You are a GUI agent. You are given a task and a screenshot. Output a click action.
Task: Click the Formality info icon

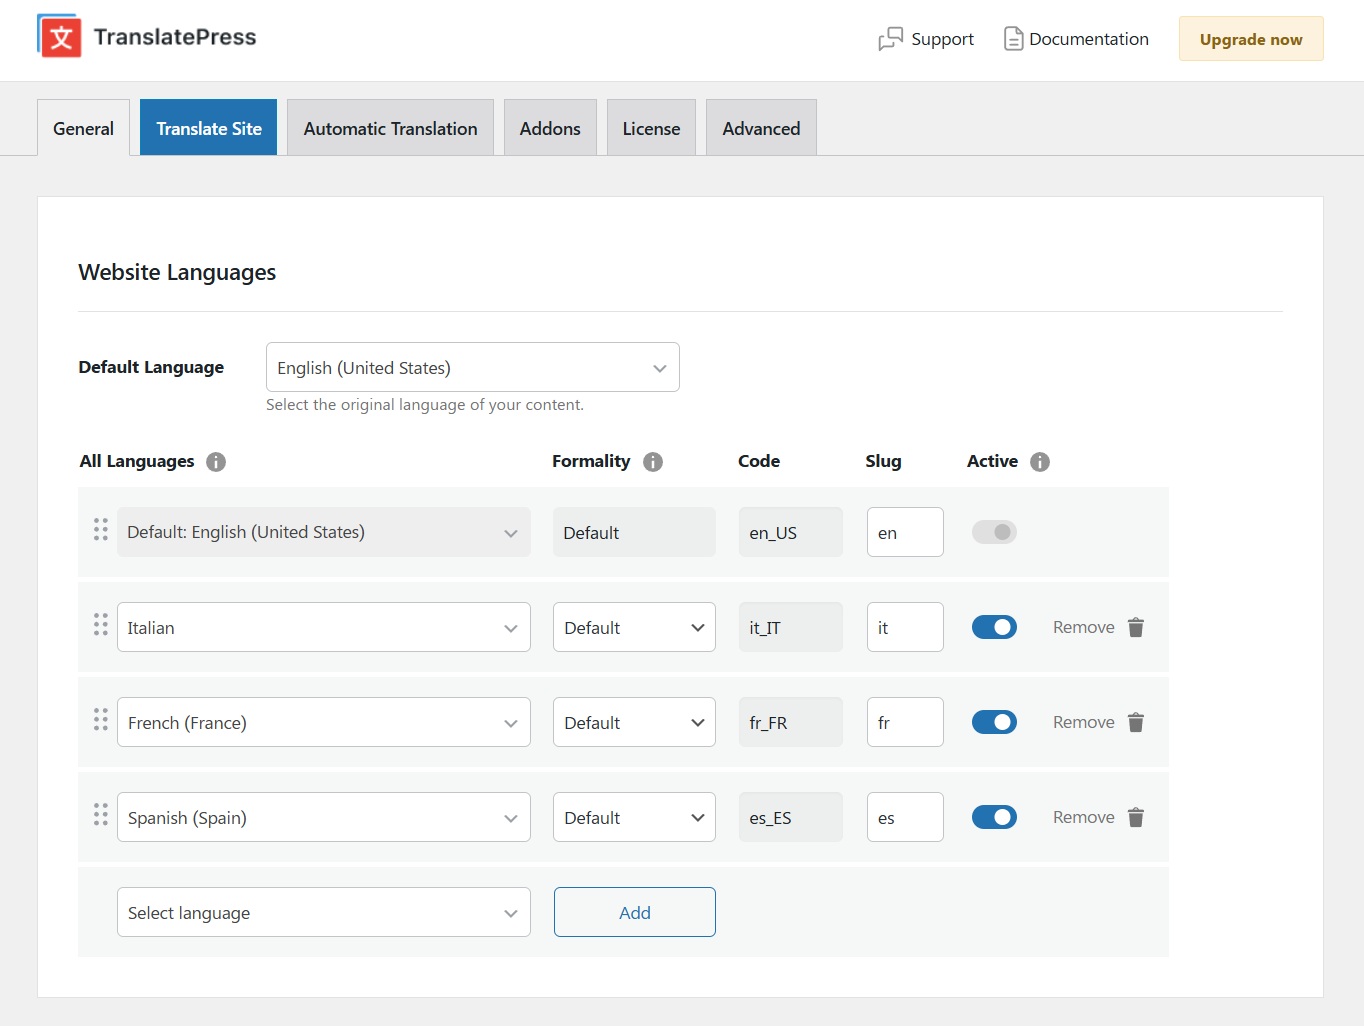click(653, 462)
